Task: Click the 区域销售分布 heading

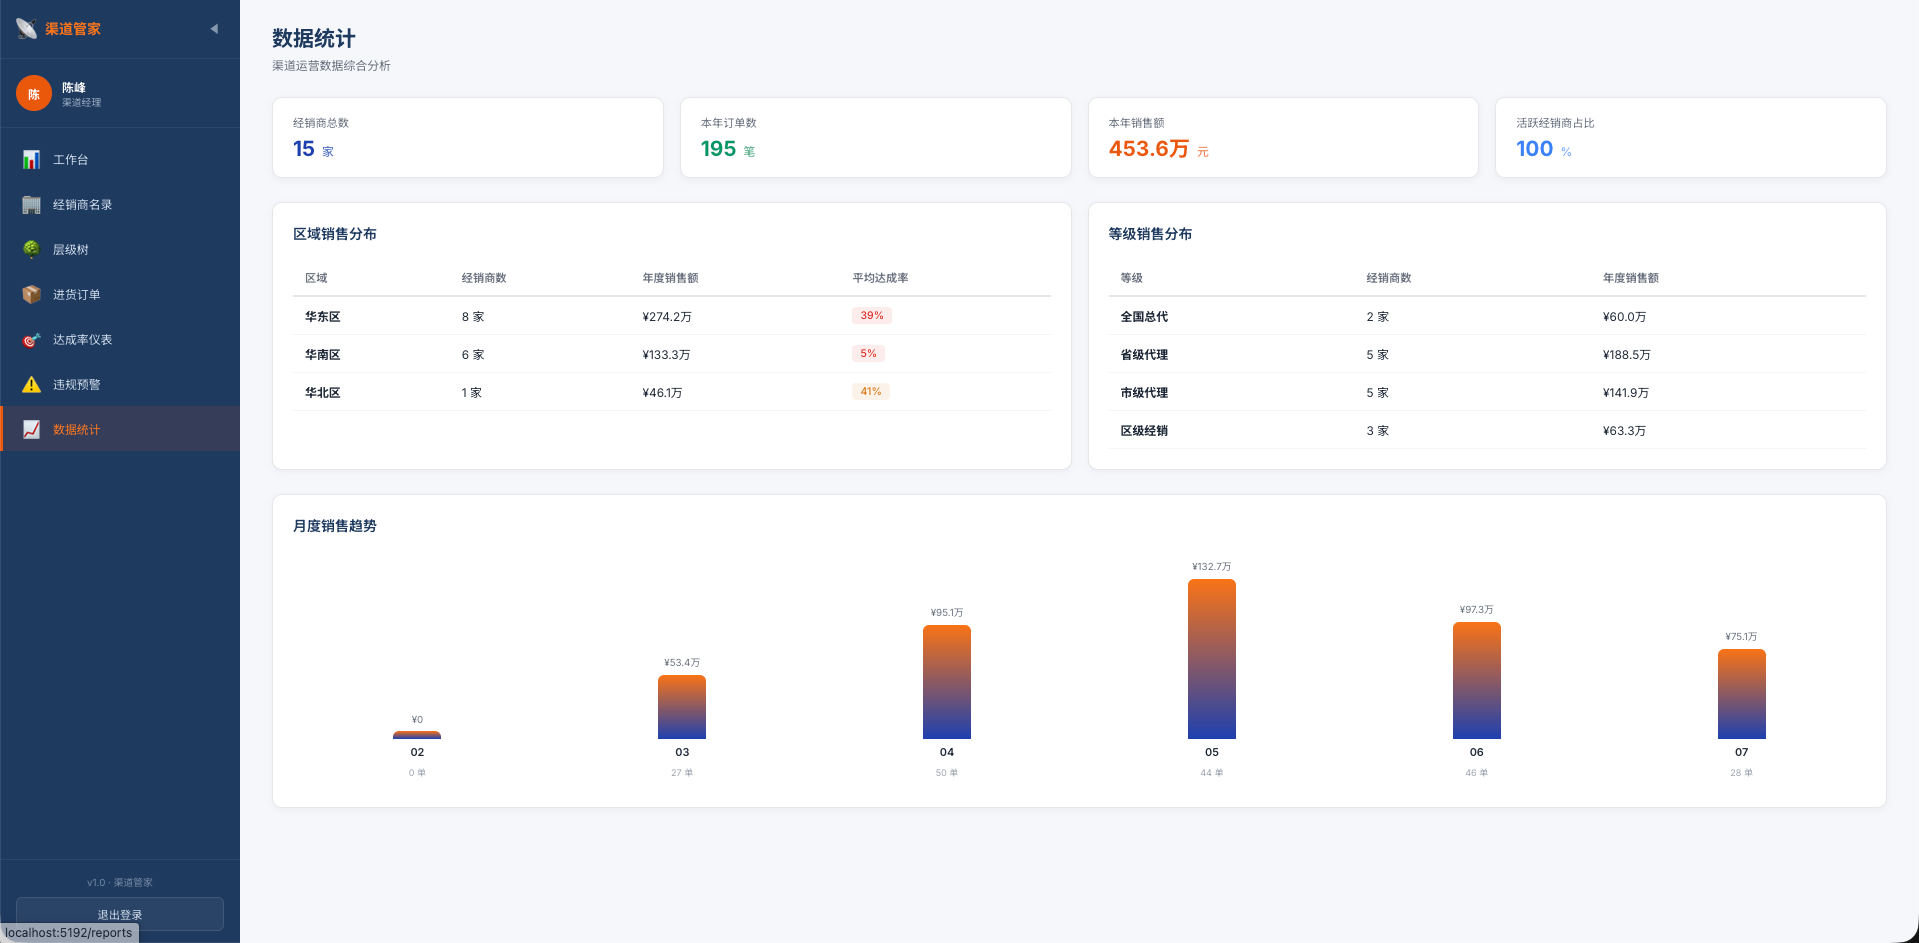Action: point(335,234)
